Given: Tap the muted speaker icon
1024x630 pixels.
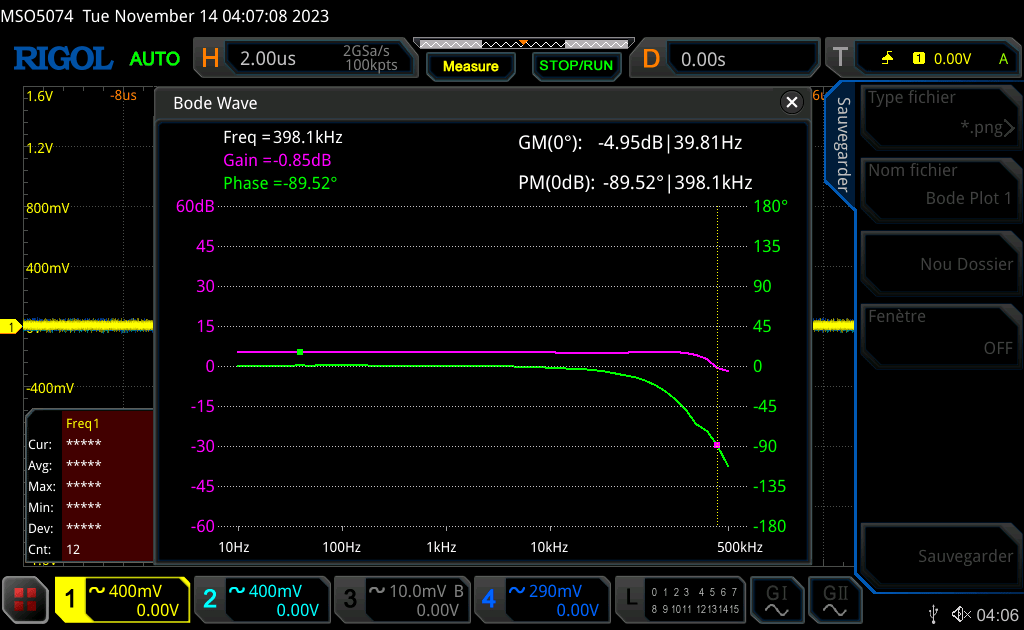Looking at the screenshot, I should 961,614.
